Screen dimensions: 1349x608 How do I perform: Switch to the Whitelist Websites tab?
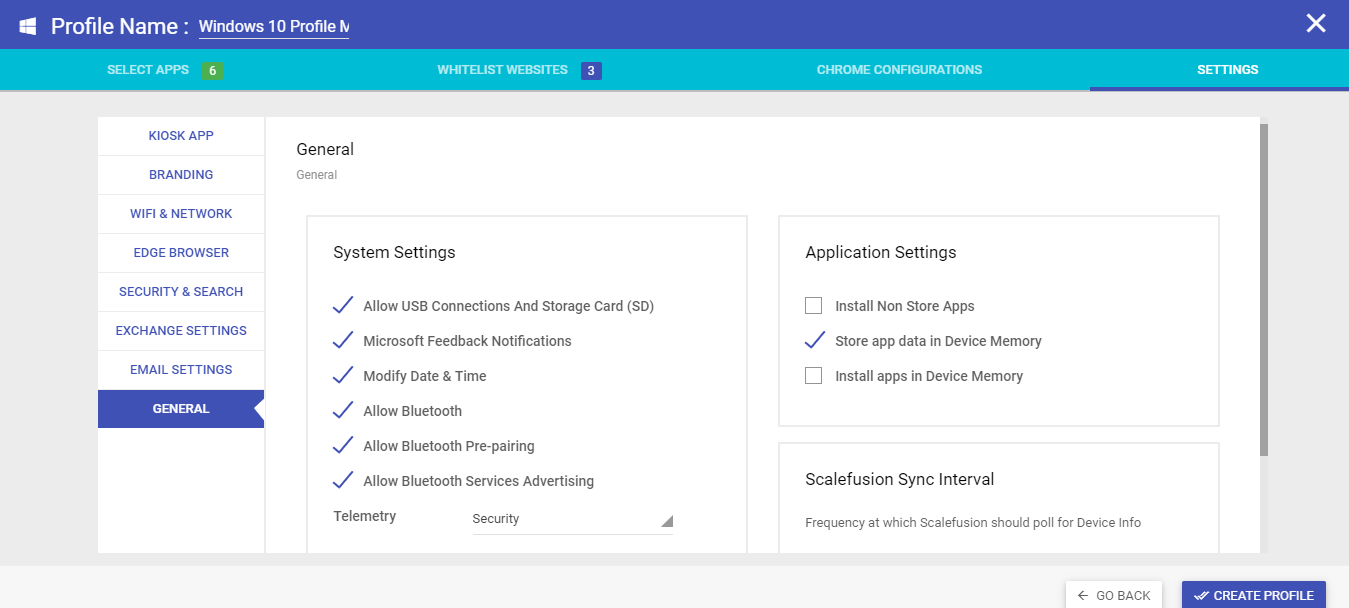click(502, 70)
